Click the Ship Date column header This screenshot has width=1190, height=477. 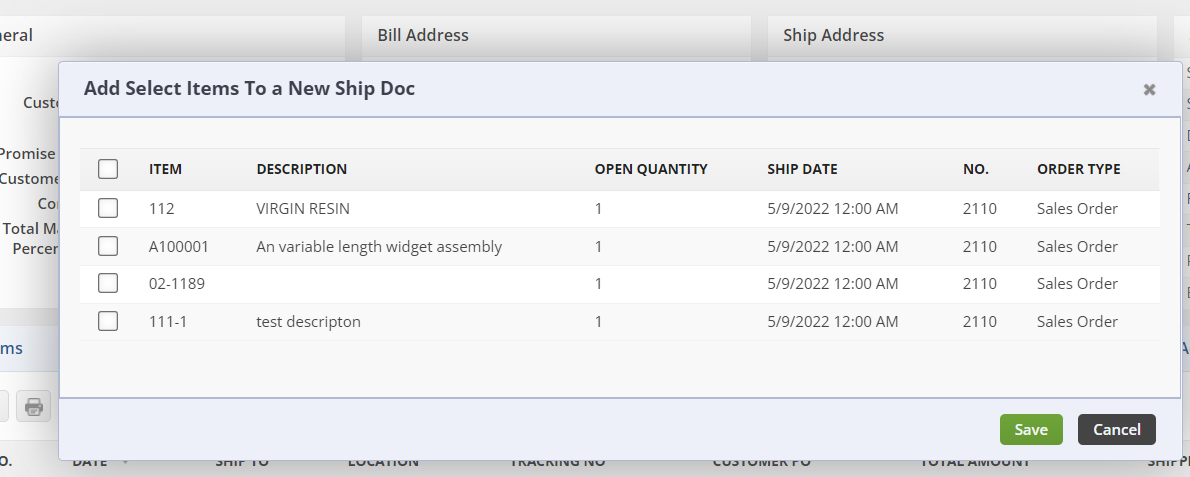pyautogui.click(x=802, y=169)
